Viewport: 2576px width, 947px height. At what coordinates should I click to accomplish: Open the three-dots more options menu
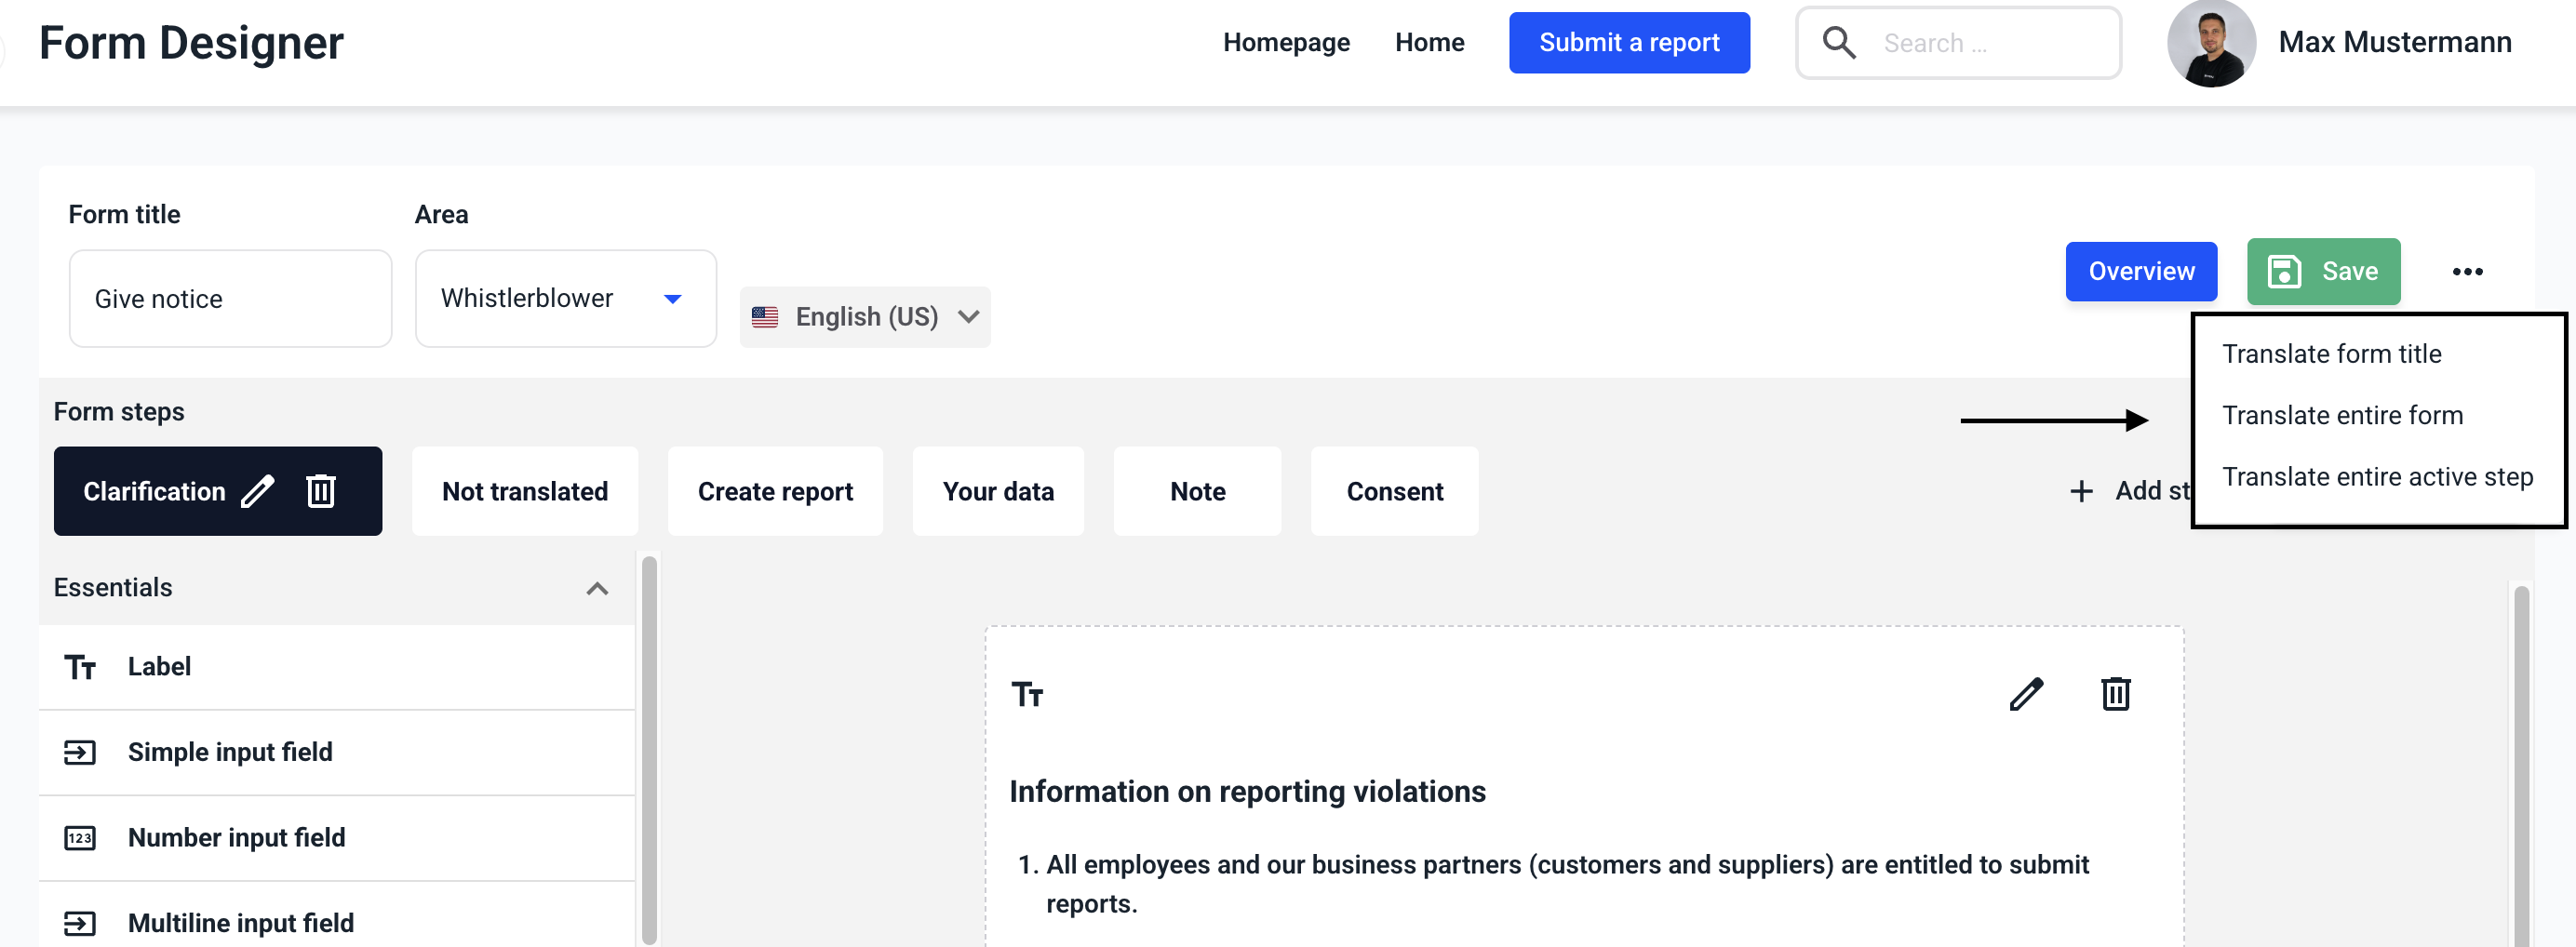point(2466,272)
